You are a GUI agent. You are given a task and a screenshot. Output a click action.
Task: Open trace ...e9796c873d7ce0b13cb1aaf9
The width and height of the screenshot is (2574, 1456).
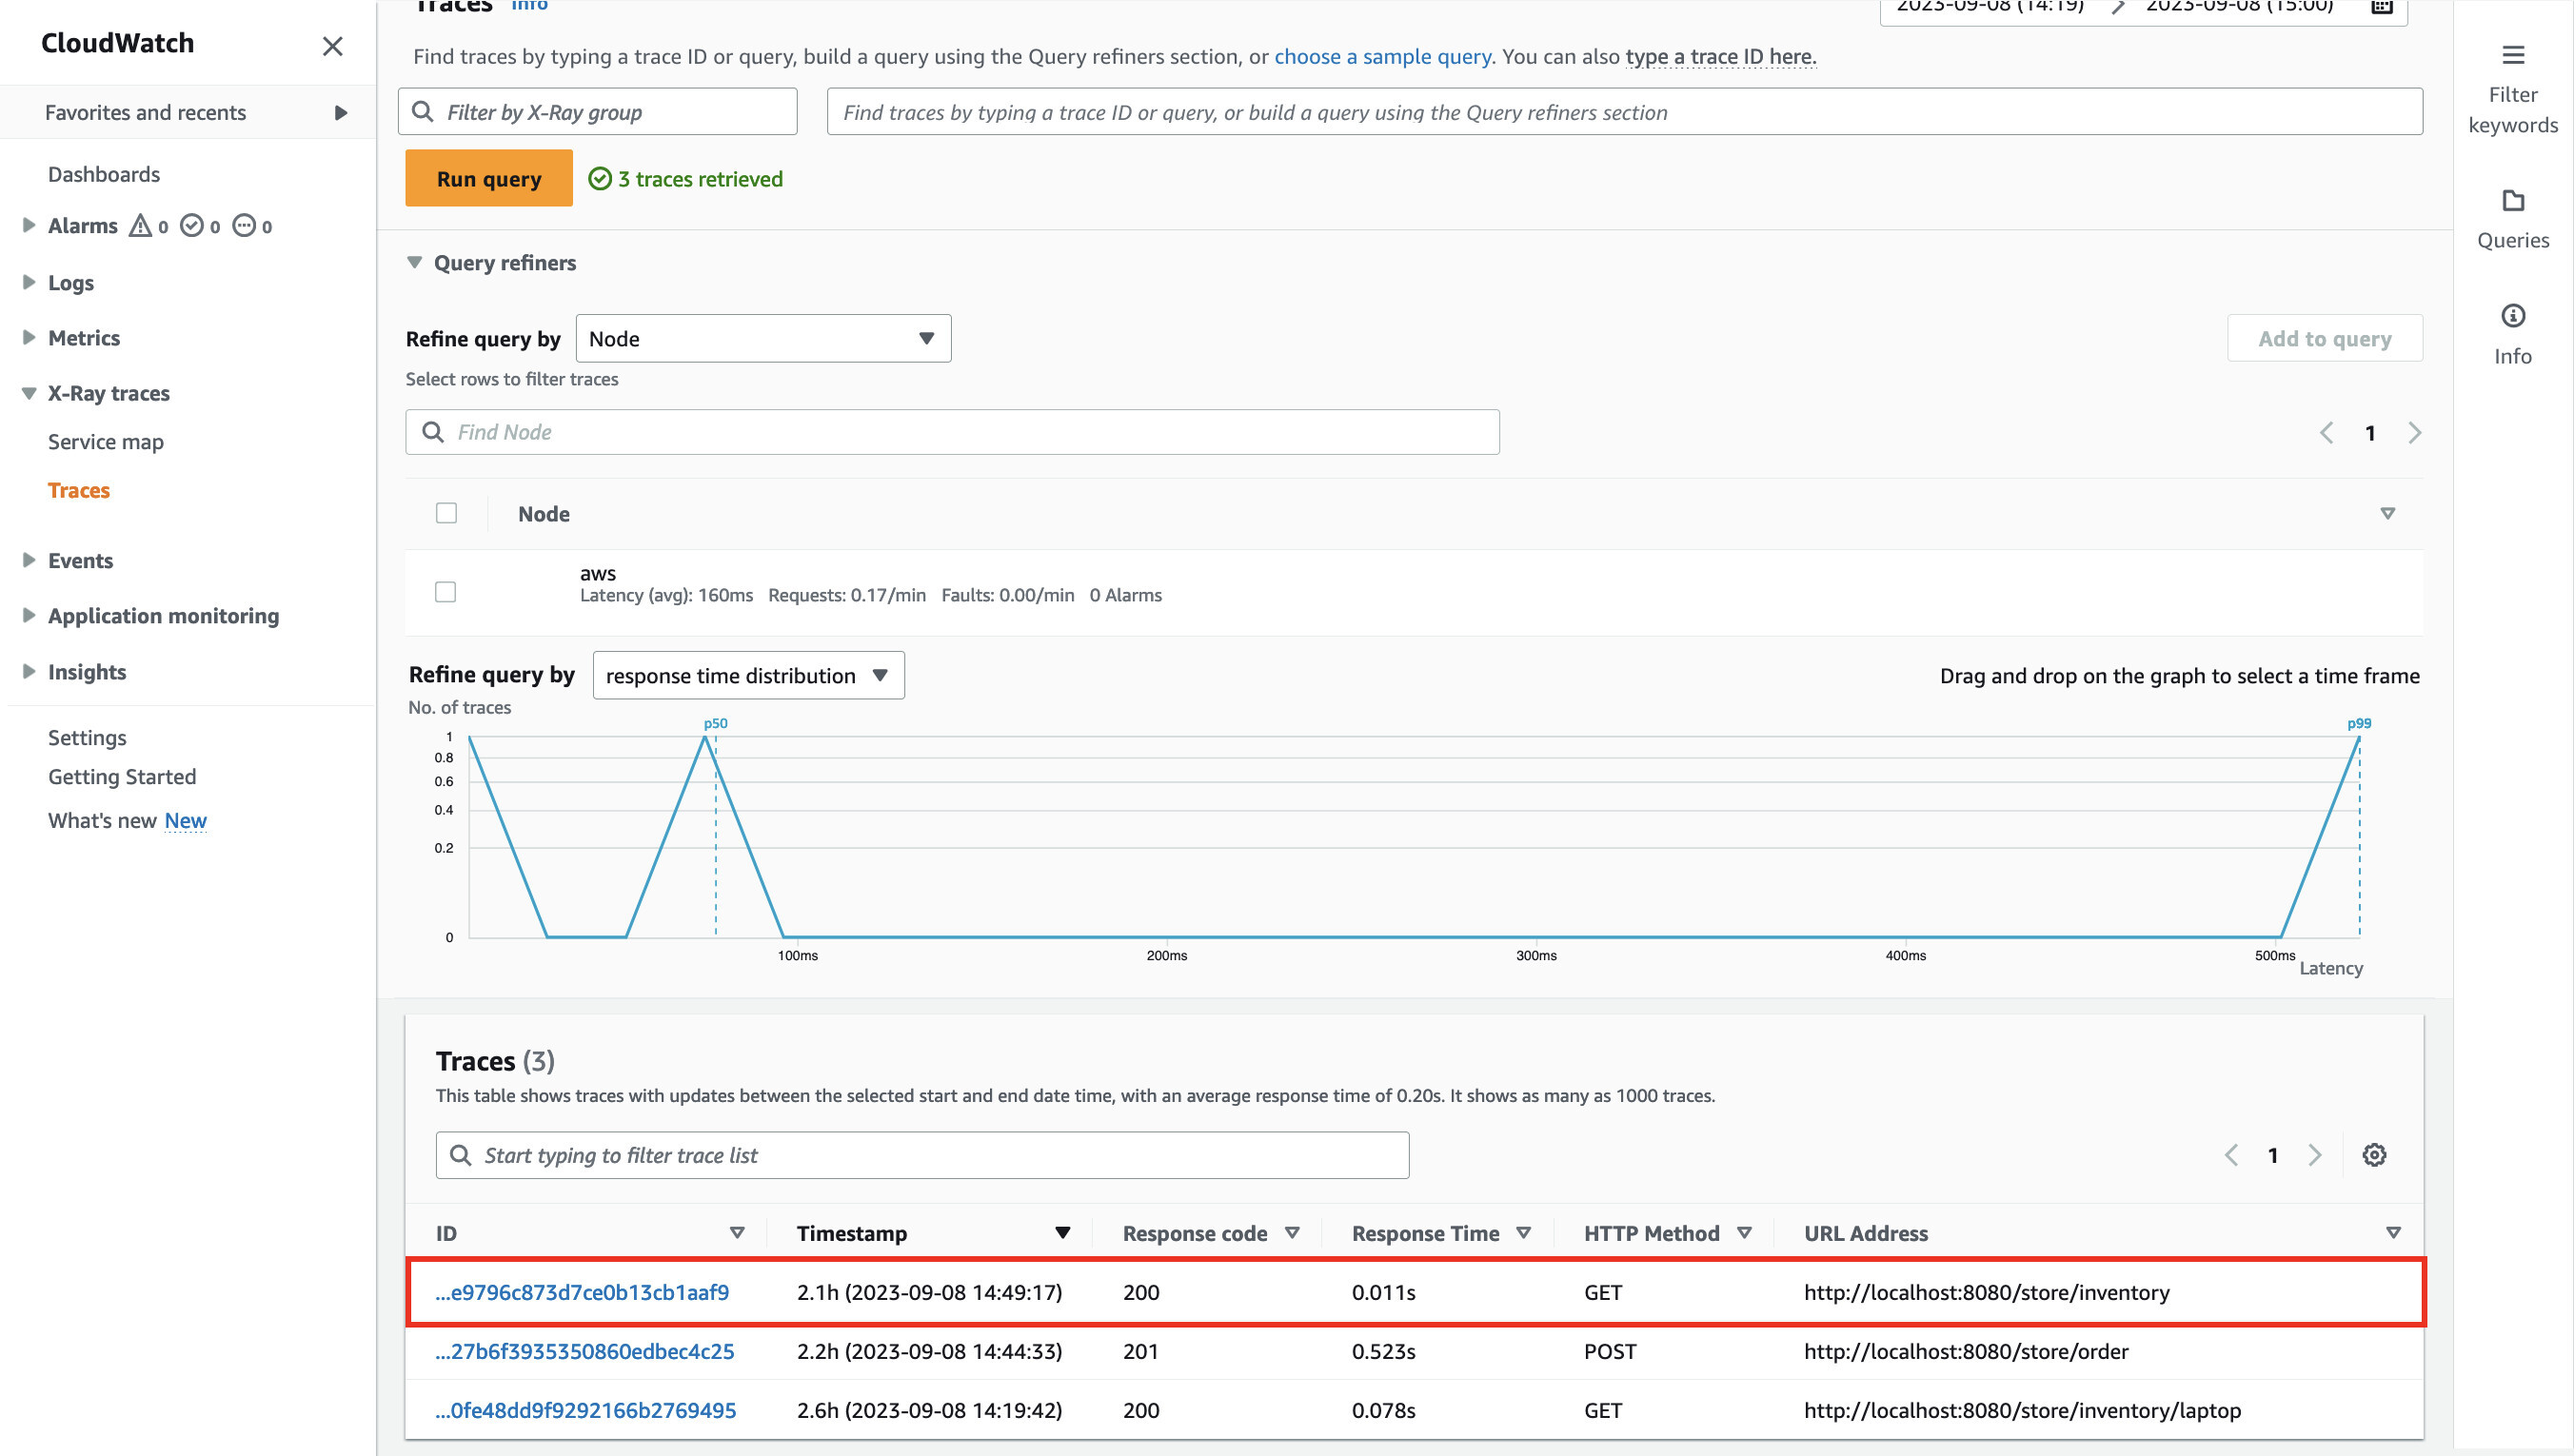point(582,1292)
